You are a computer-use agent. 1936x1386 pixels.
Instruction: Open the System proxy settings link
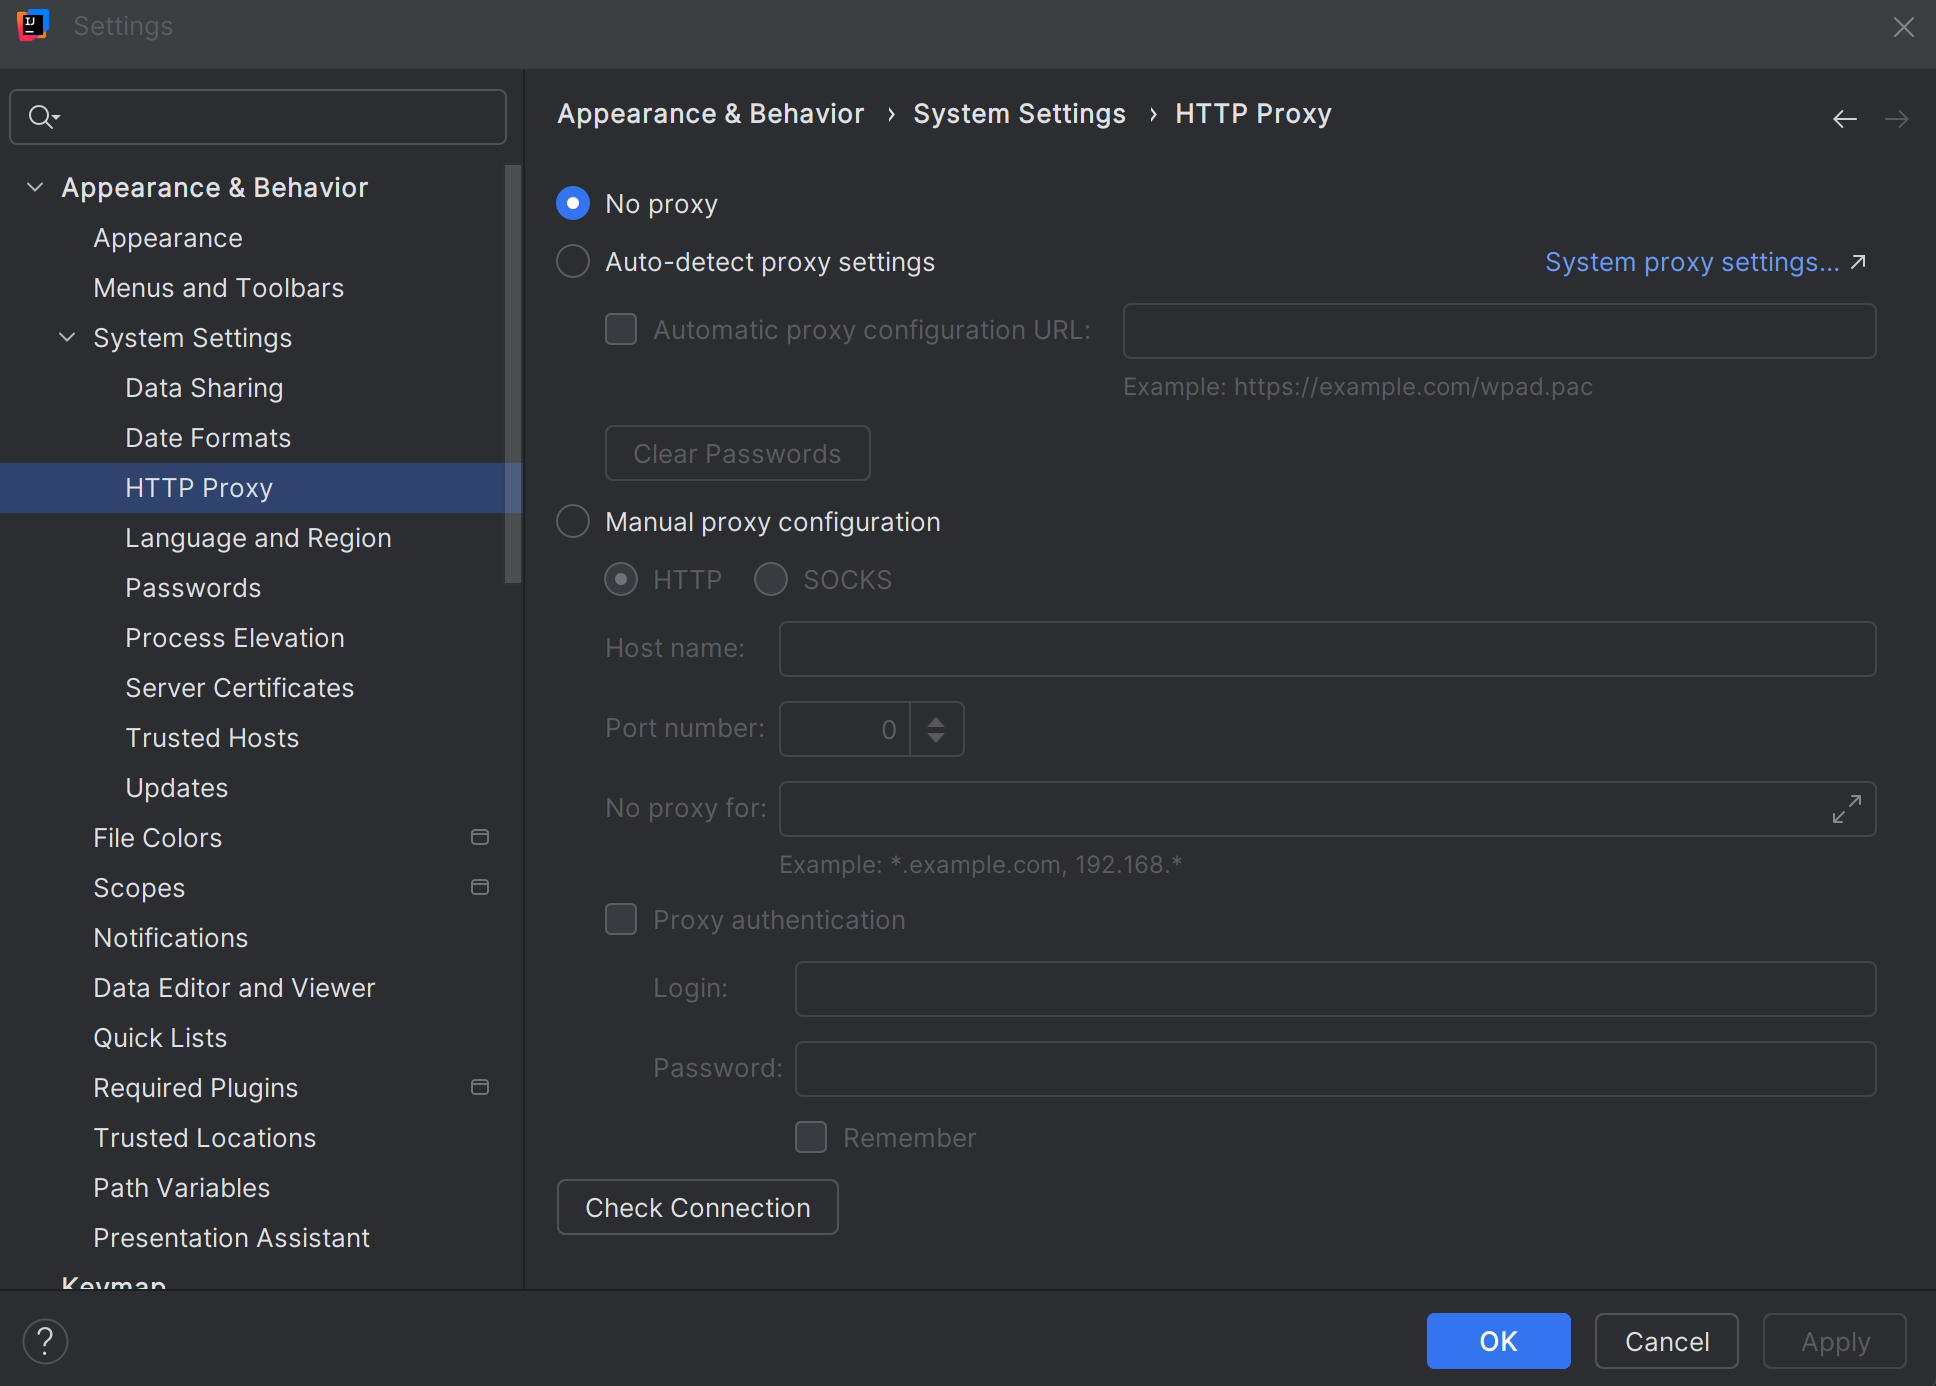(x=1691, y=261)
